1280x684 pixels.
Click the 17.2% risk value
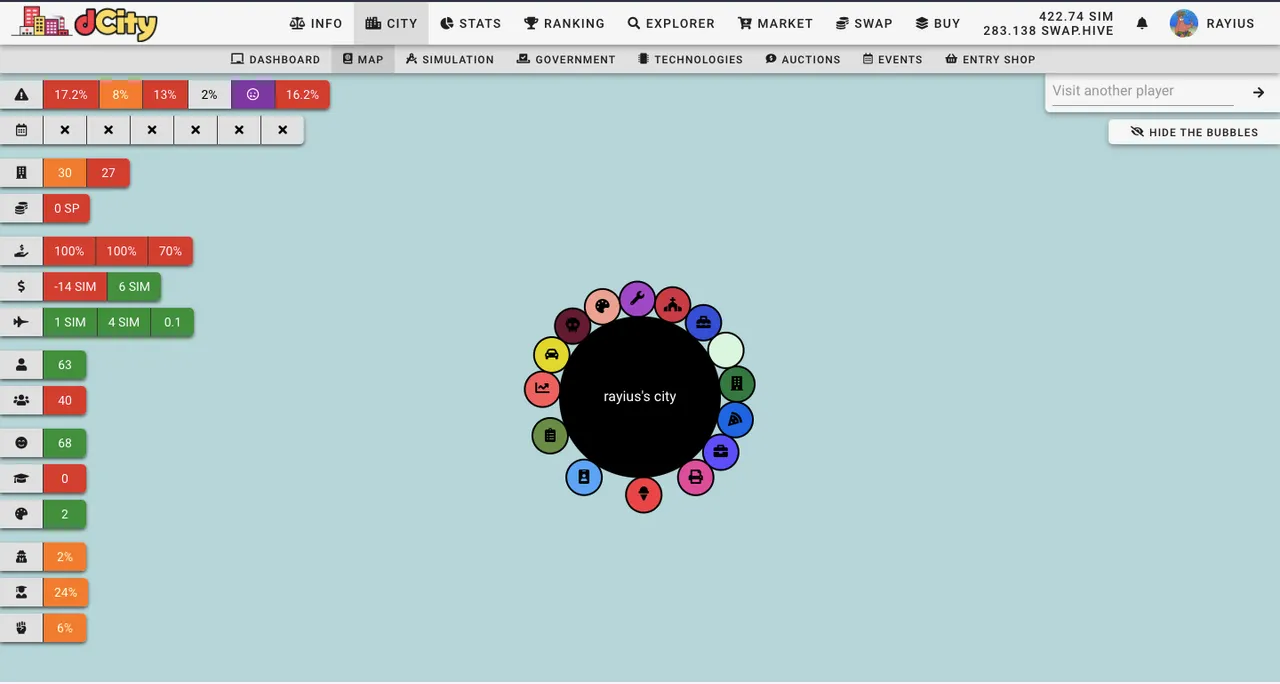click(71, 95)
